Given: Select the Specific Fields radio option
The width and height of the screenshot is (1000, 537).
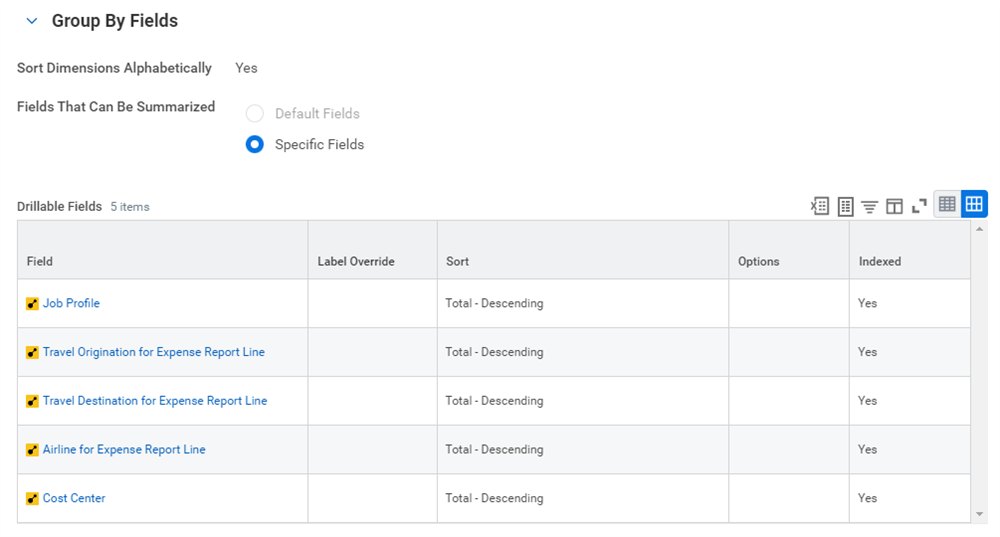Looking at the screenshot, I should pos(254,145).
